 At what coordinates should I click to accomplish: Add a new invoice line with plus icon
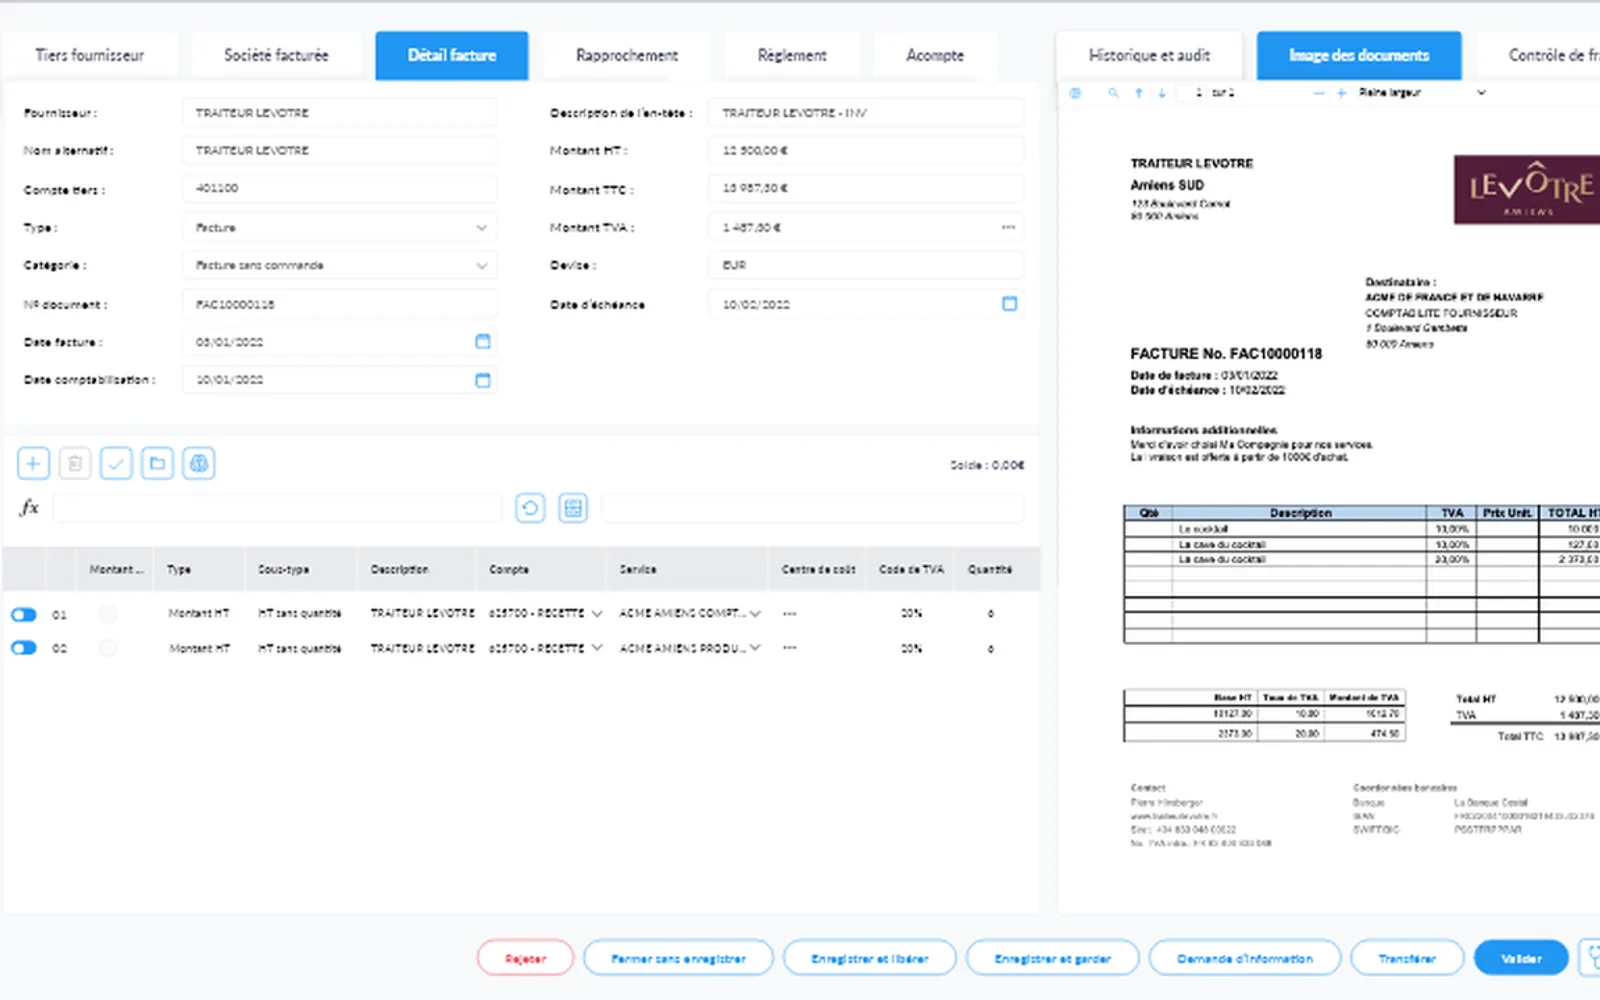tap(33, 463)
